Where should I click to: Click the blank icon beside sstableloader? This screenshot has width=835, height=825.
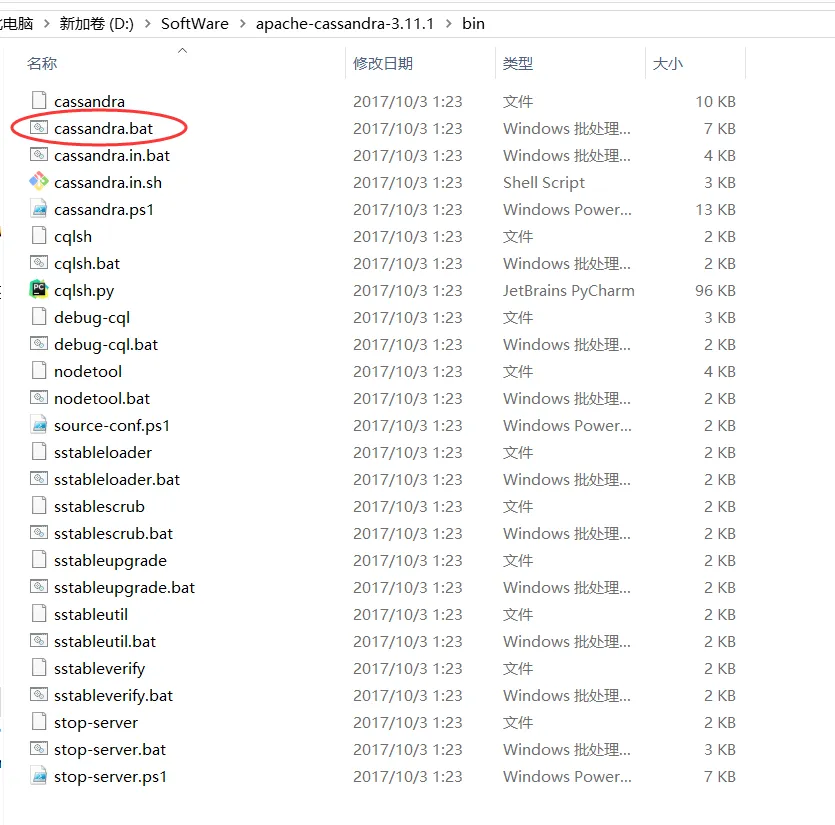click(x=39, y=451)
